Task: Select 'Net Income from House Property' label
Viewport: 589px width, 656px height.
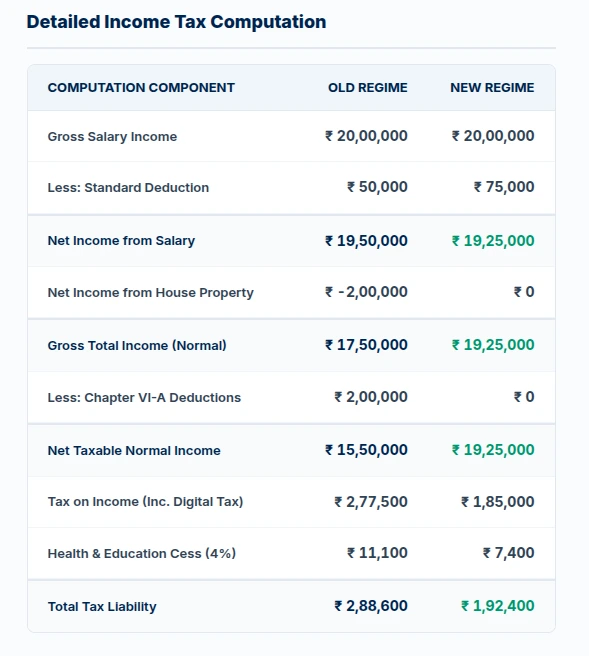Action: 151,292
